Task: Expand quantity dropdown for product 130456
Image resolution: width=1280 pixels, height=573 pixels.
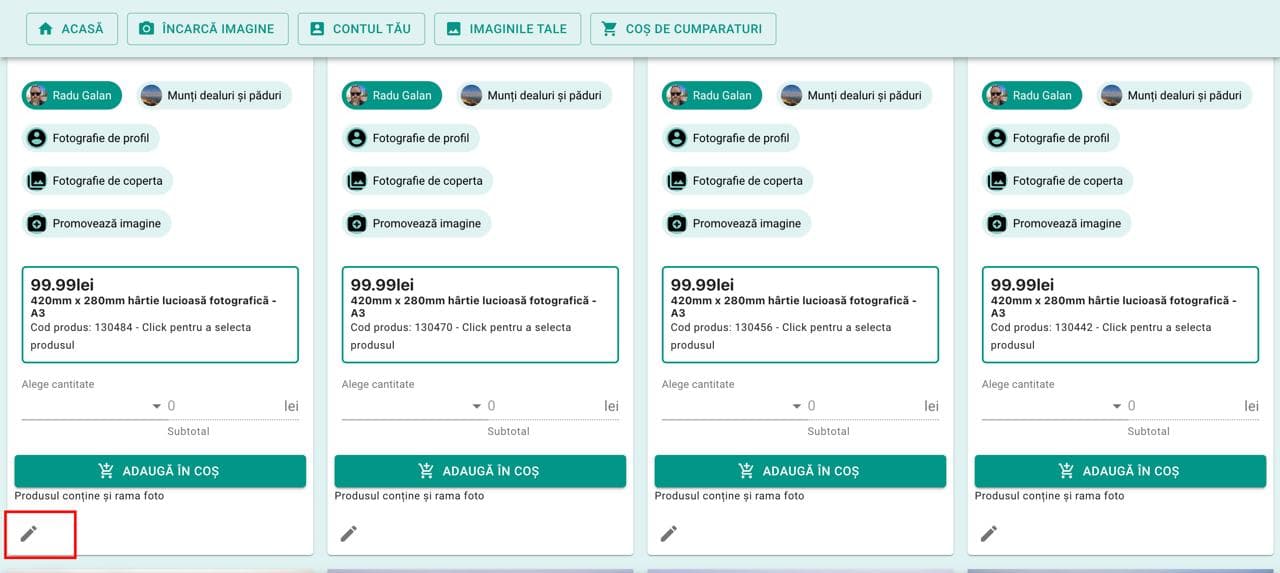Action: [797, 406]
